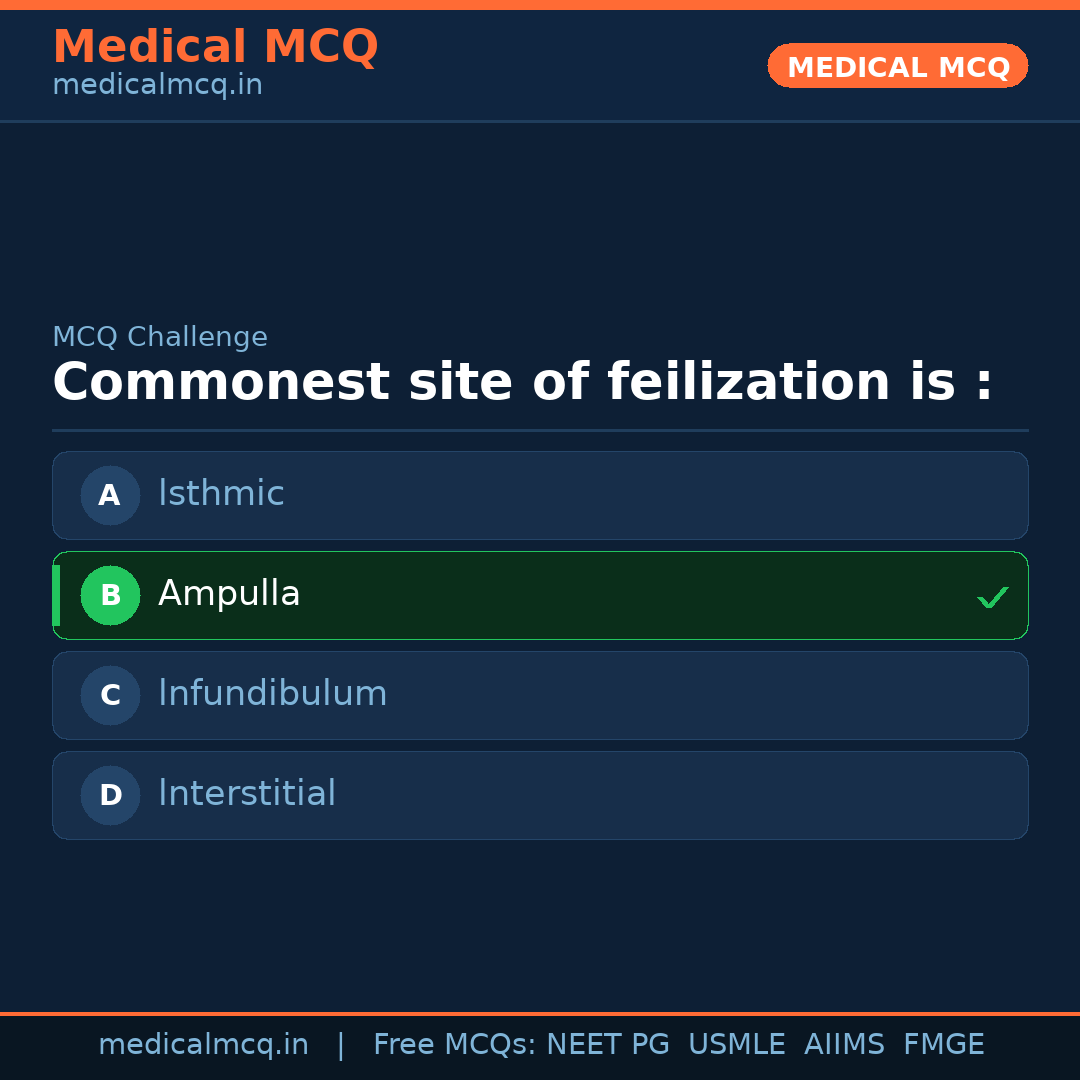Click FMGE in the footer
Screen dimensions: 1080x1080
(x=943, y=1045)
